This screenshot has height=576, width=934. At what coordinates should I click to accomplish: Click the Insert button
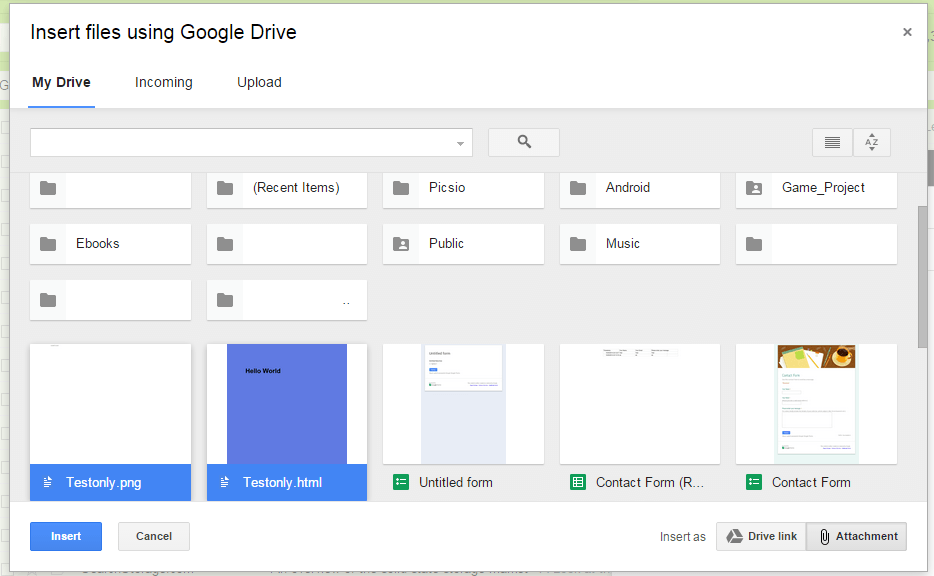[65, 536]
